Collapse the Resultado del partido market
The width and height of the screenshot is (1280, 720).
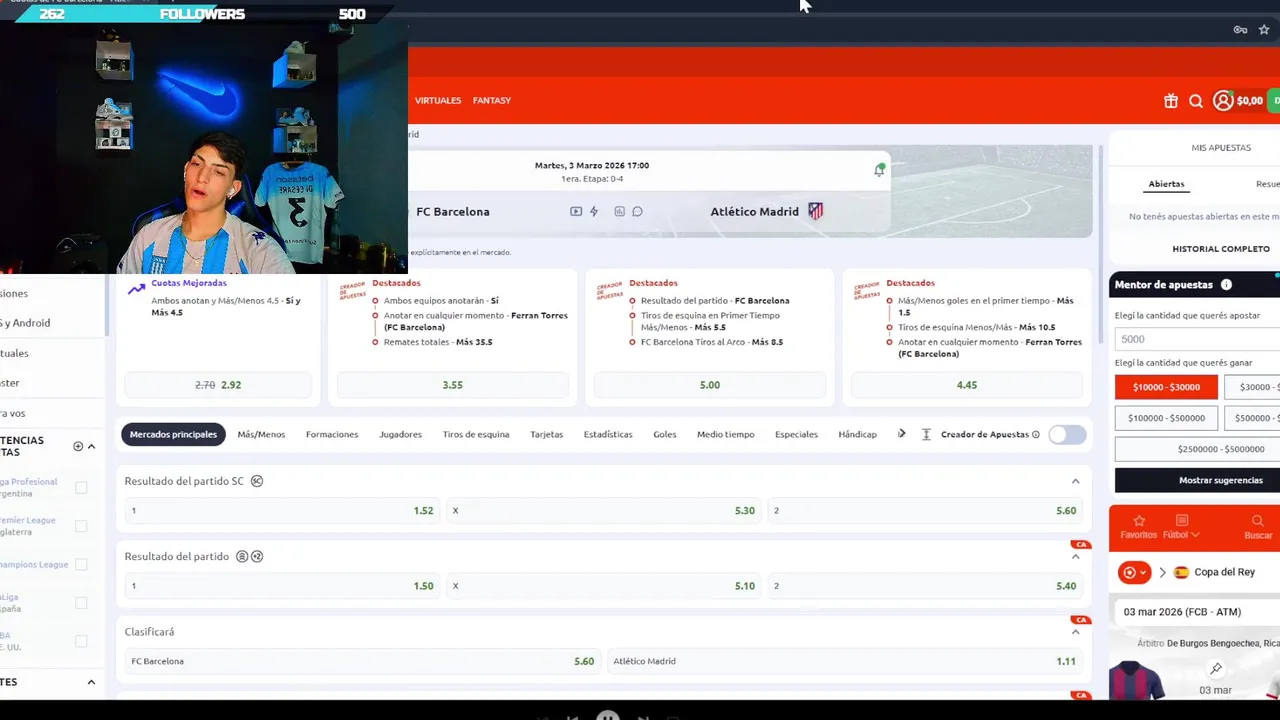1076,557
